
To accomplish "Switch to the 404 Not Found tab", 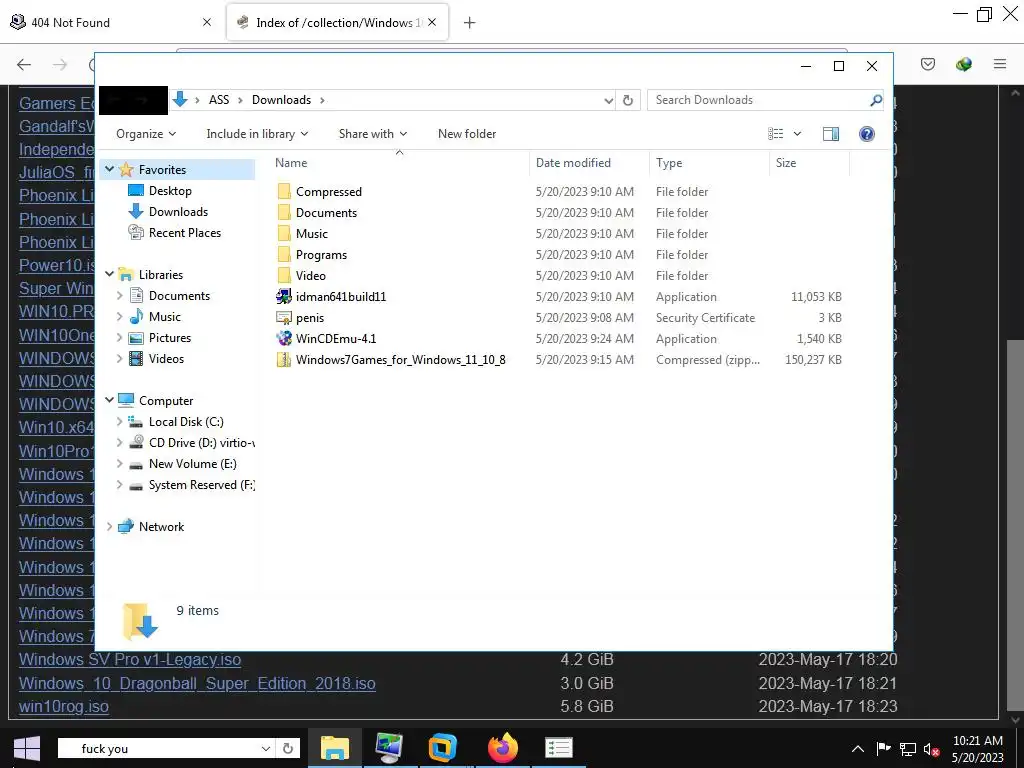I will (x=112, y=22).
